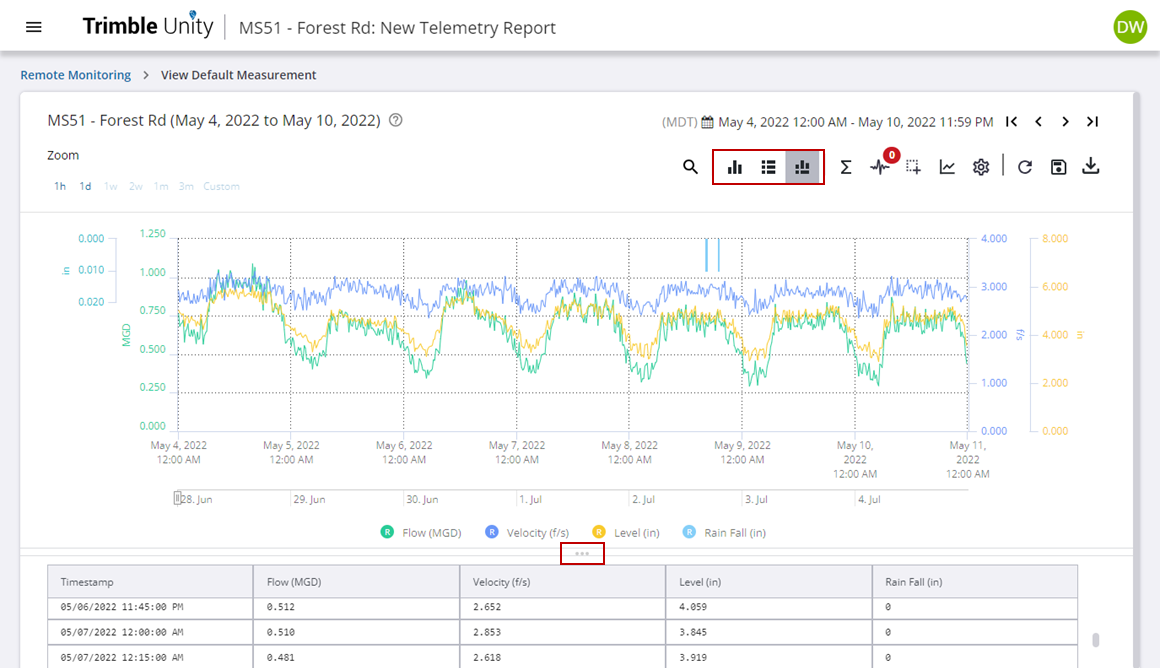Advance to the next date range
Screen dimensions: 1160x668
(x=1065, y=121)
